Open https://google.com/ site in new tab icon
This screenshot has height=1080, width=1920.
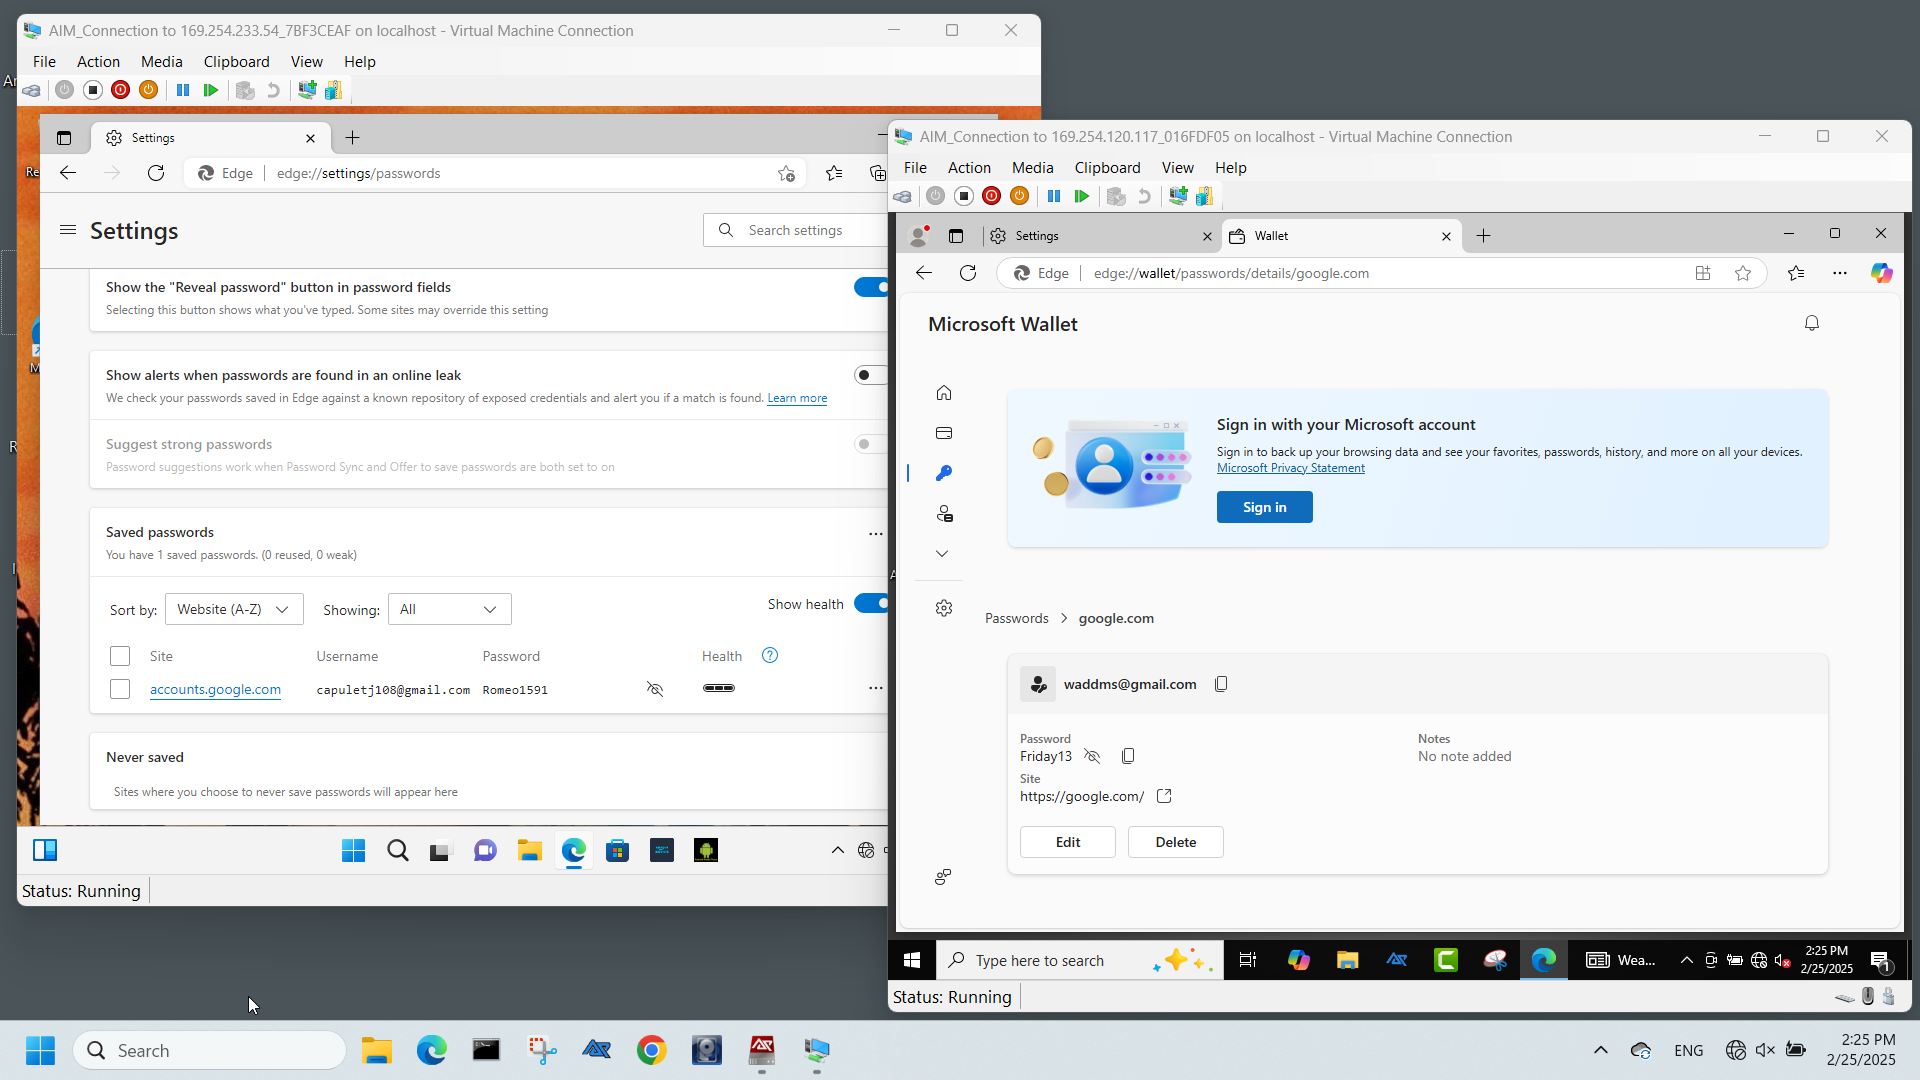tap(1164, 796)
